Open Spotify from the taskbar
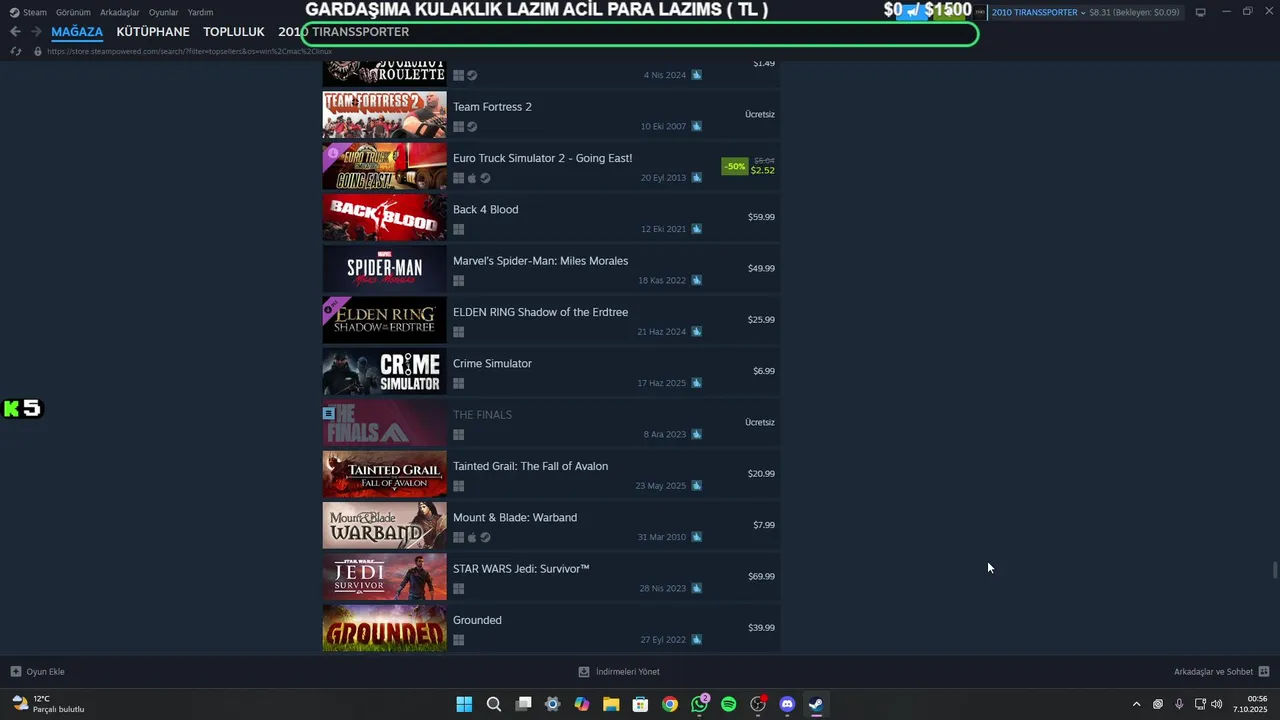The image size is (1280, 720). click(x=729, y=704)
